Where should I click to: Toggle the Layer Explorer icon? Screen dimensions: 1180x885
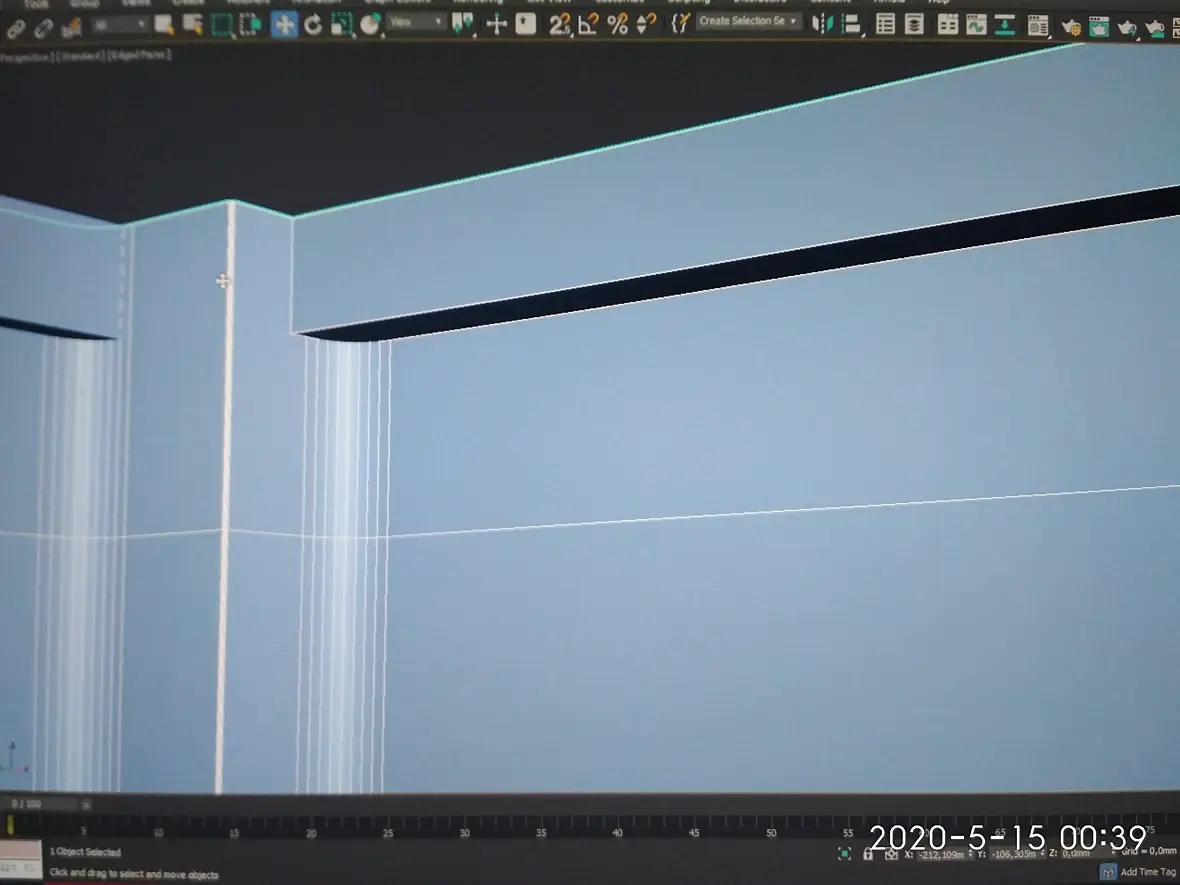point(914,25)
